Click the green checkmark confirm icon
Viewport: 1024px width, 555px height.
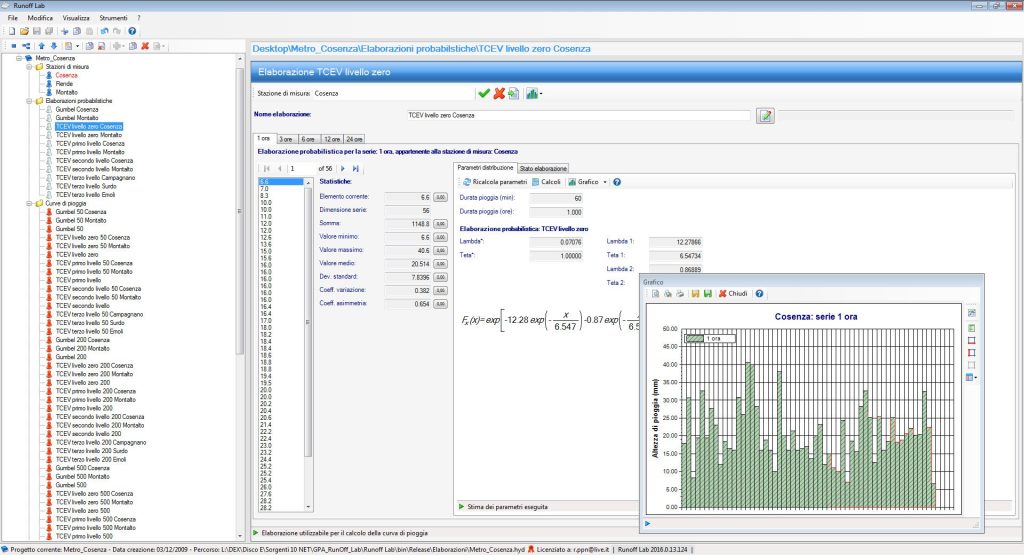point(484,93)
